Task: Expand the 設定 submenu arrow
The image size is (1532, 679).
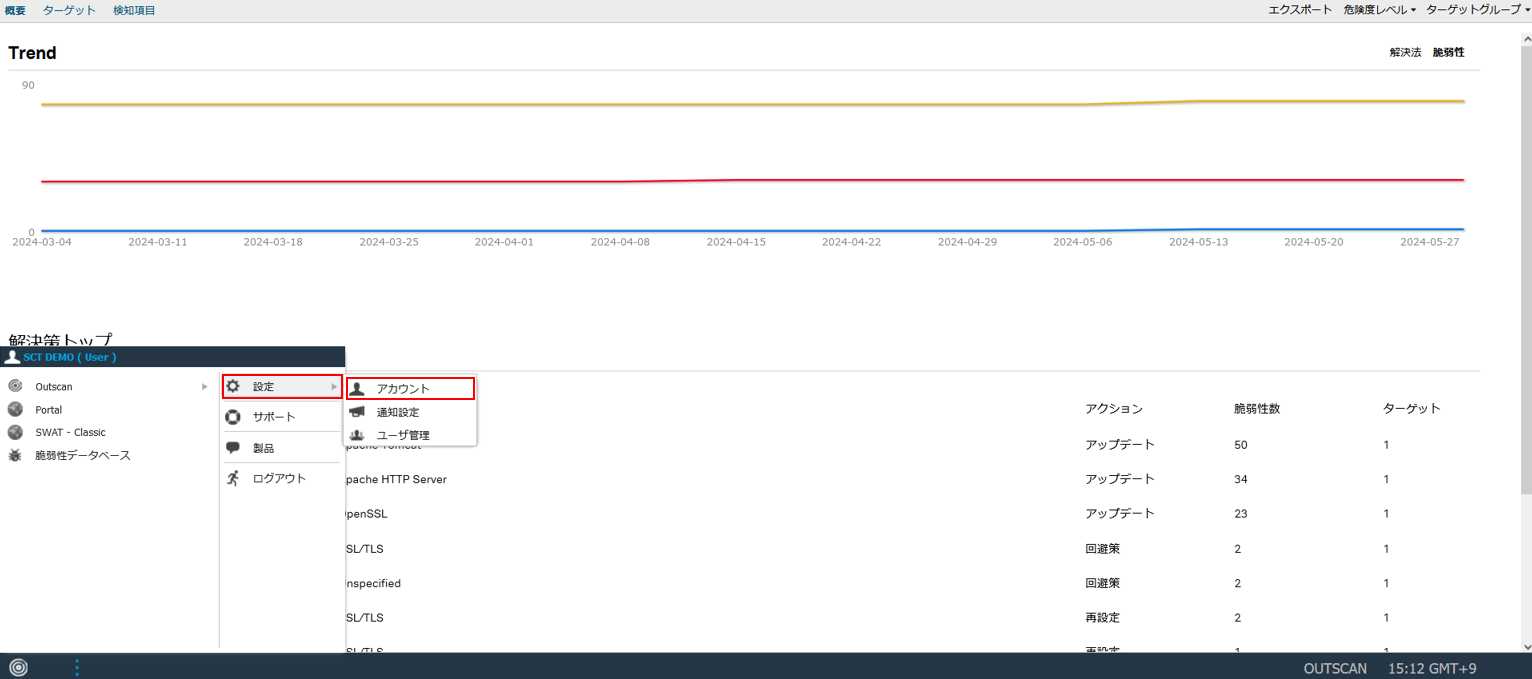Action: [x=335, y=387]
